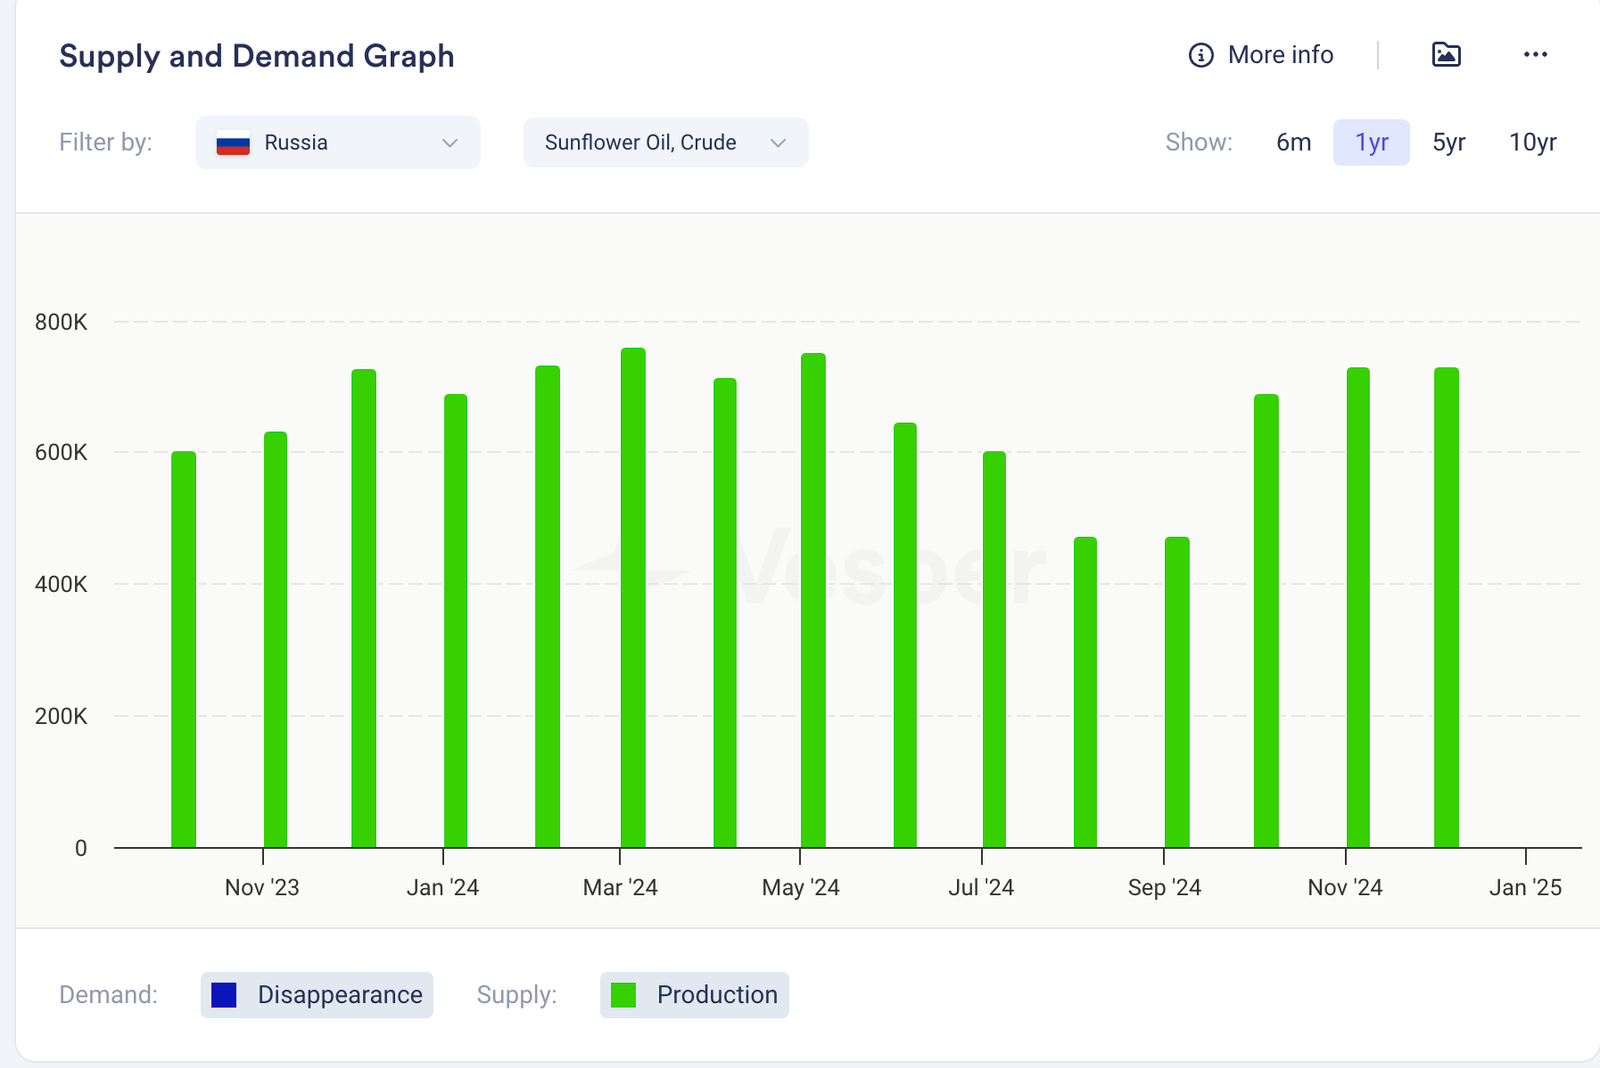
Task: Select the 1yr time range
Action: coord(1371,143)
